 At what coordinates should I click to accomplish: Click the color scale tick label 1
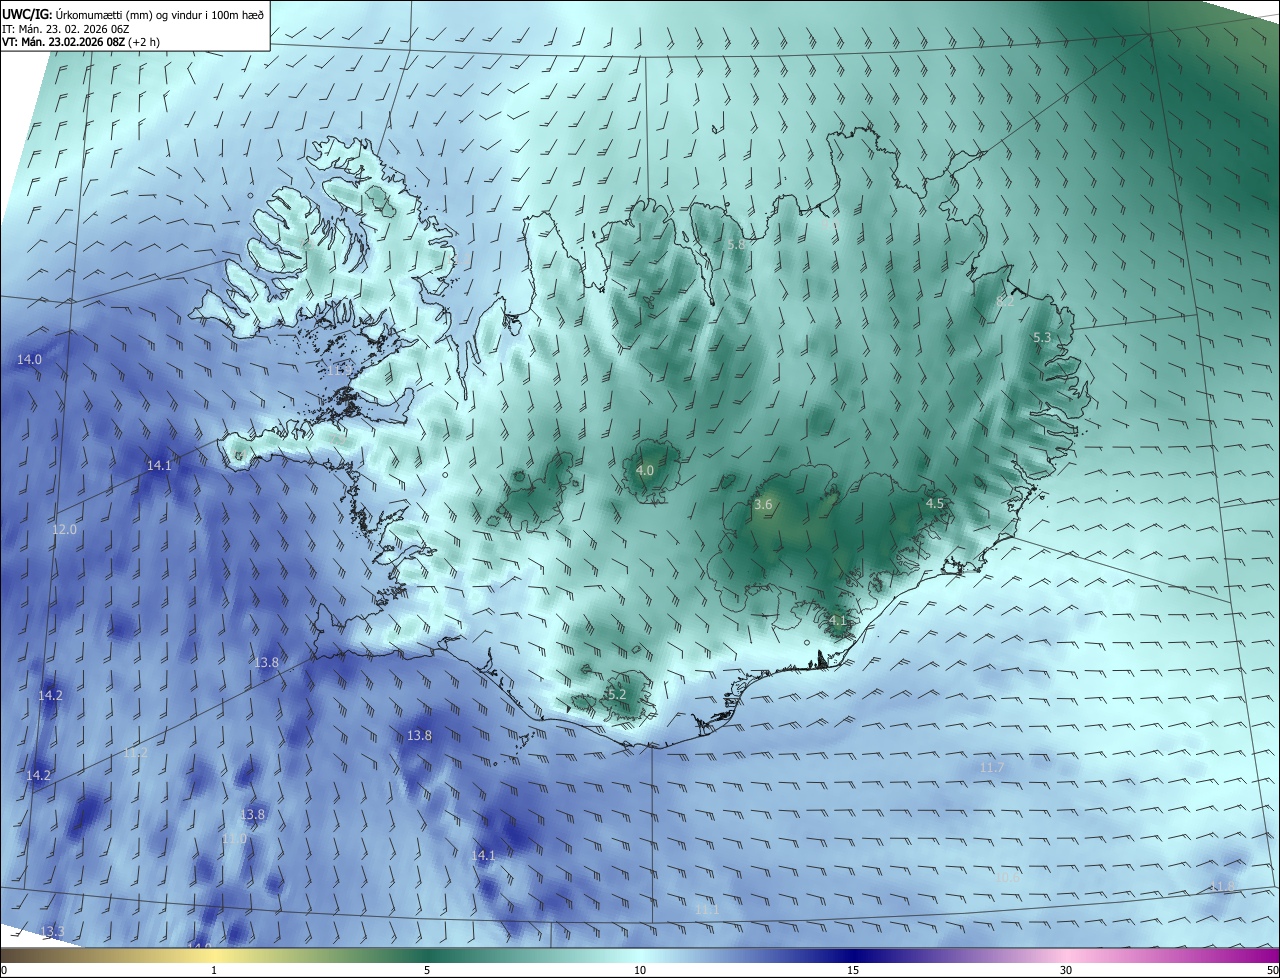coord(214,970)
